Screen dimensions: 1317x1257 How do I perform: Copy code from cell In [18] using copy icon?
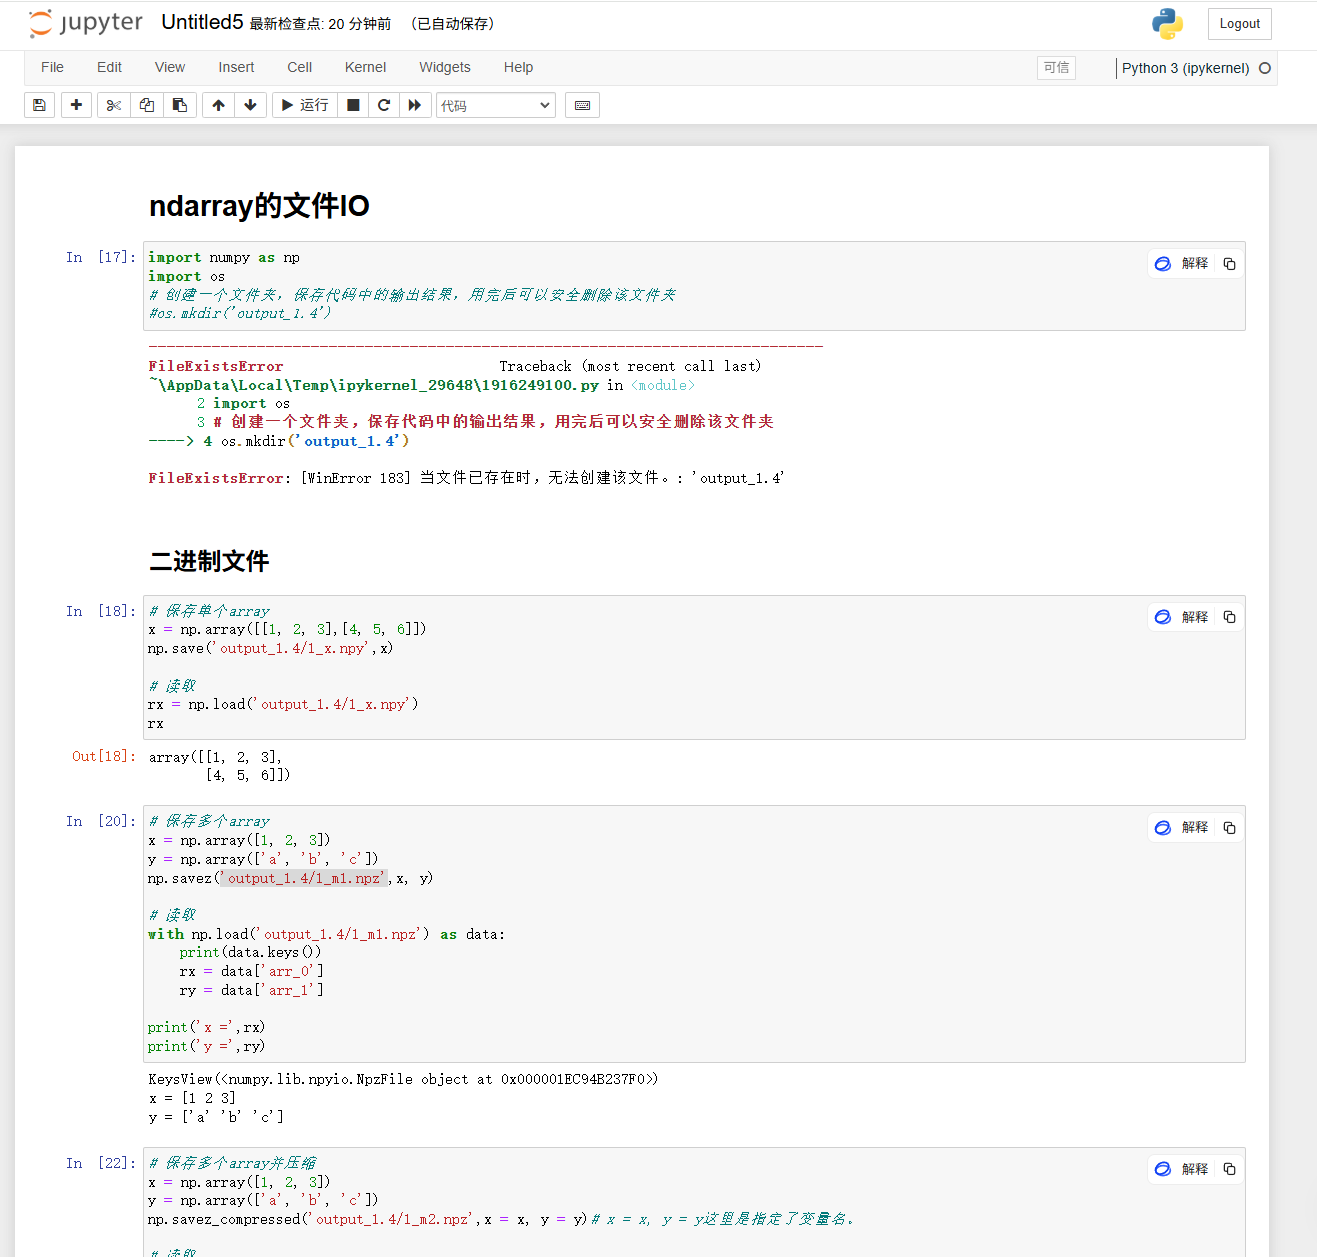[x=1229, y=617]
